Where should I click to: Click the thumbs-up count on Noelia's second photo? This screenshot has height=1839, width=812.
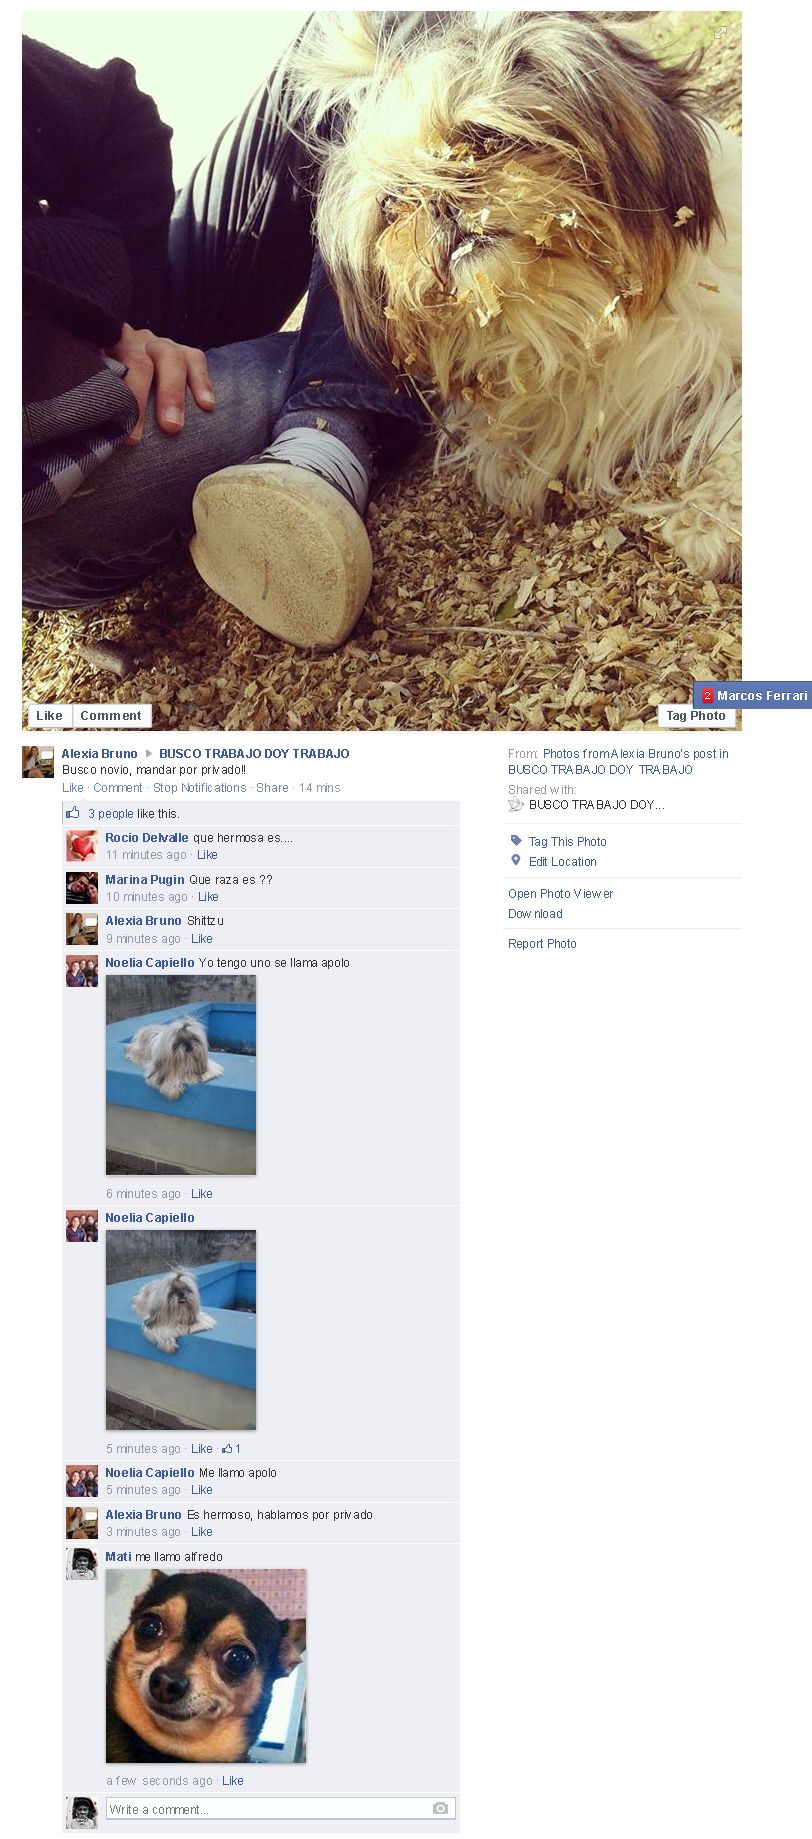coord(231,1448)
